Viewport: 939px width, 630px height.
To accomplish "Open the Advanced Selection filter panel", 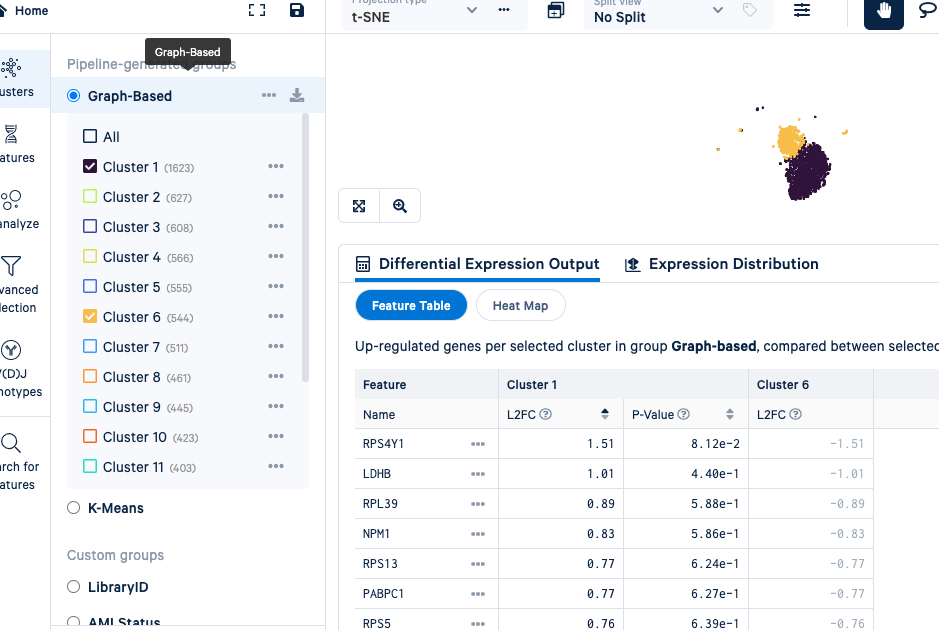I will click(x=17, y=285).
